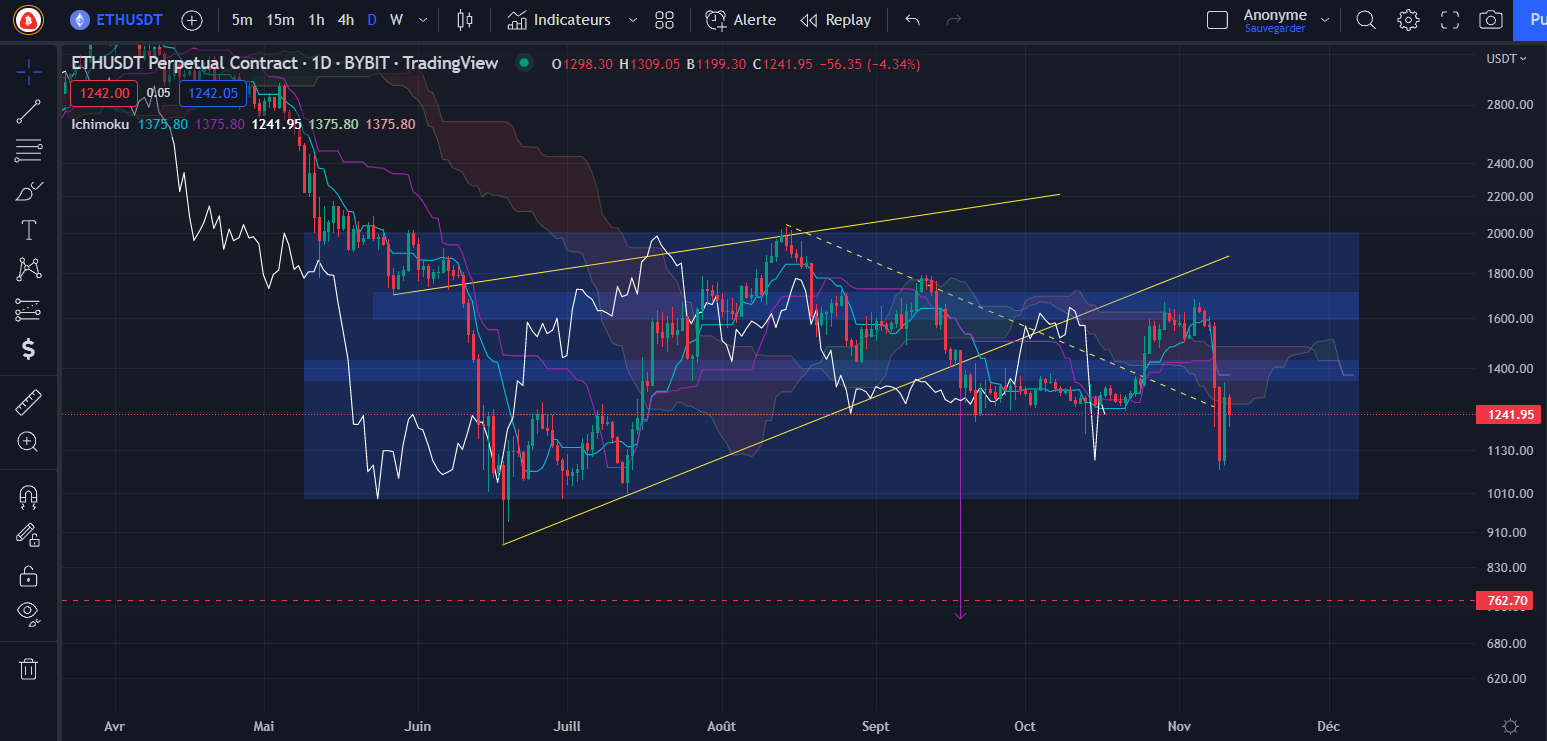
Task: Hide all drawings using eye icon
Action: [x=28, y=612]
